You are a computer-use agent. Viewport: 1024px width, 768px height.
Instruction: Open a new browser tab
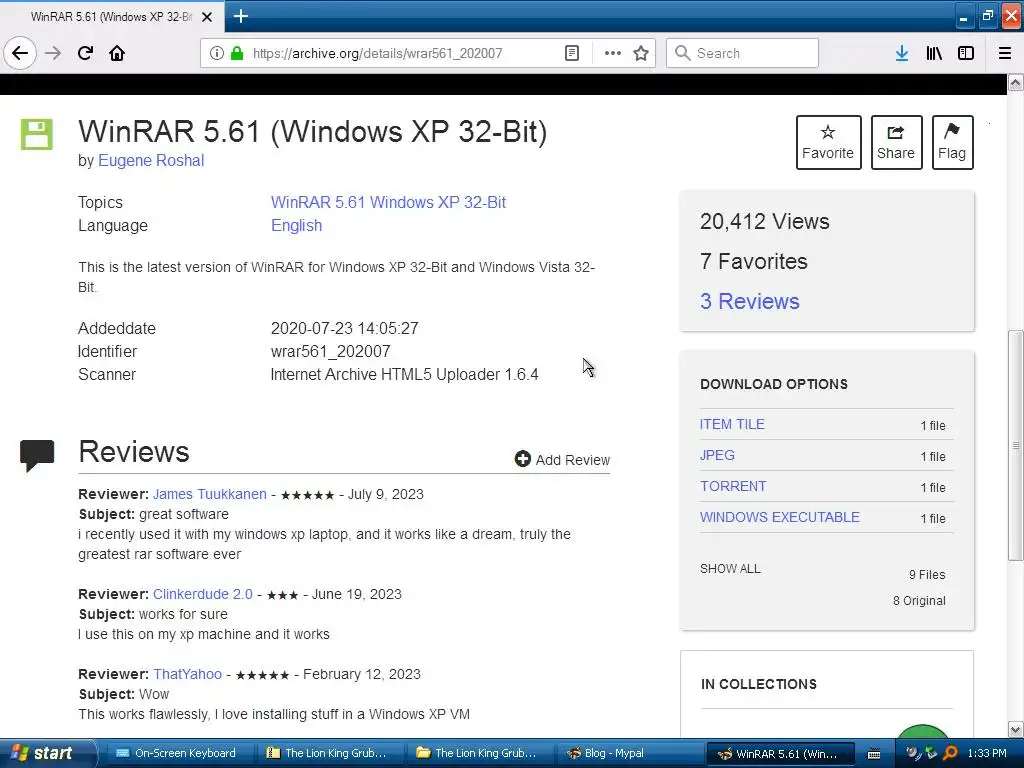(240, 16)
